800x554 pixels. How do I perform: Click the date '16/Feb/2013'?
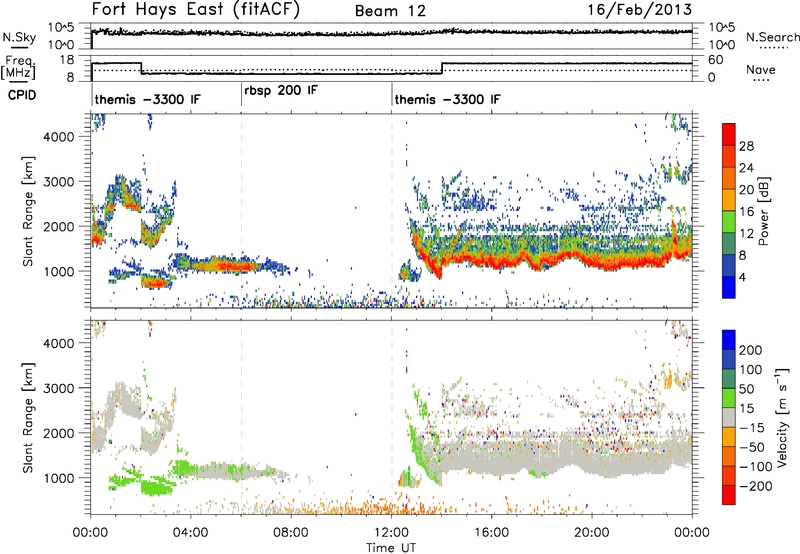pyautogui.click(x=640, y=9)
